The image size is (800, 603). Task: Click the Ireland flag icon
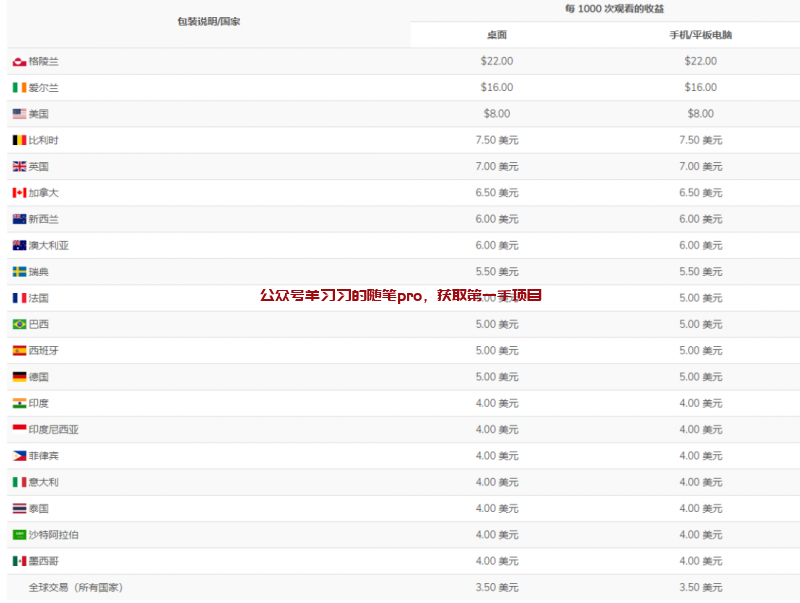coord(19,88)
